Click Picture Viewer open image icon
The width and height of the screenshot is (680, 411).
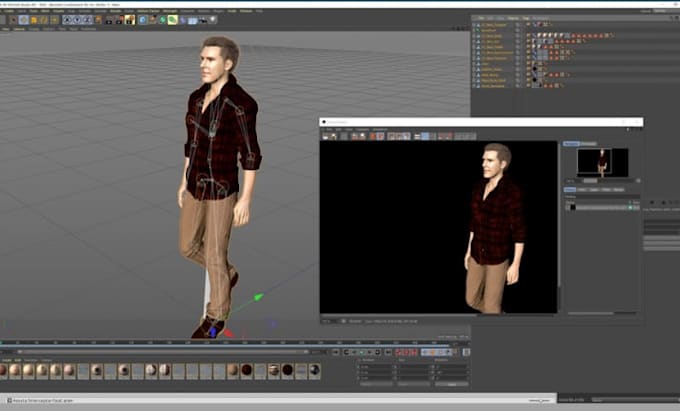[325, 137]
